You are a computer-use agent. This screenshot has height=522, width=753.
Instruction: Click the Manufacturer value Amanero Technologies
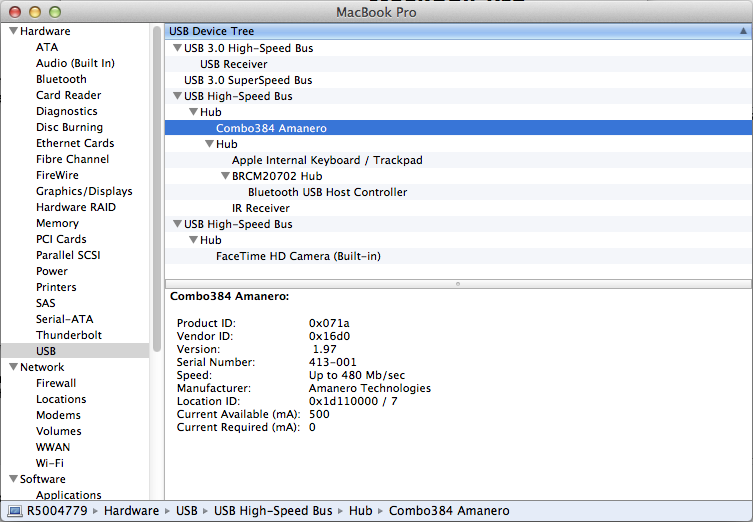tap(370, 388)
